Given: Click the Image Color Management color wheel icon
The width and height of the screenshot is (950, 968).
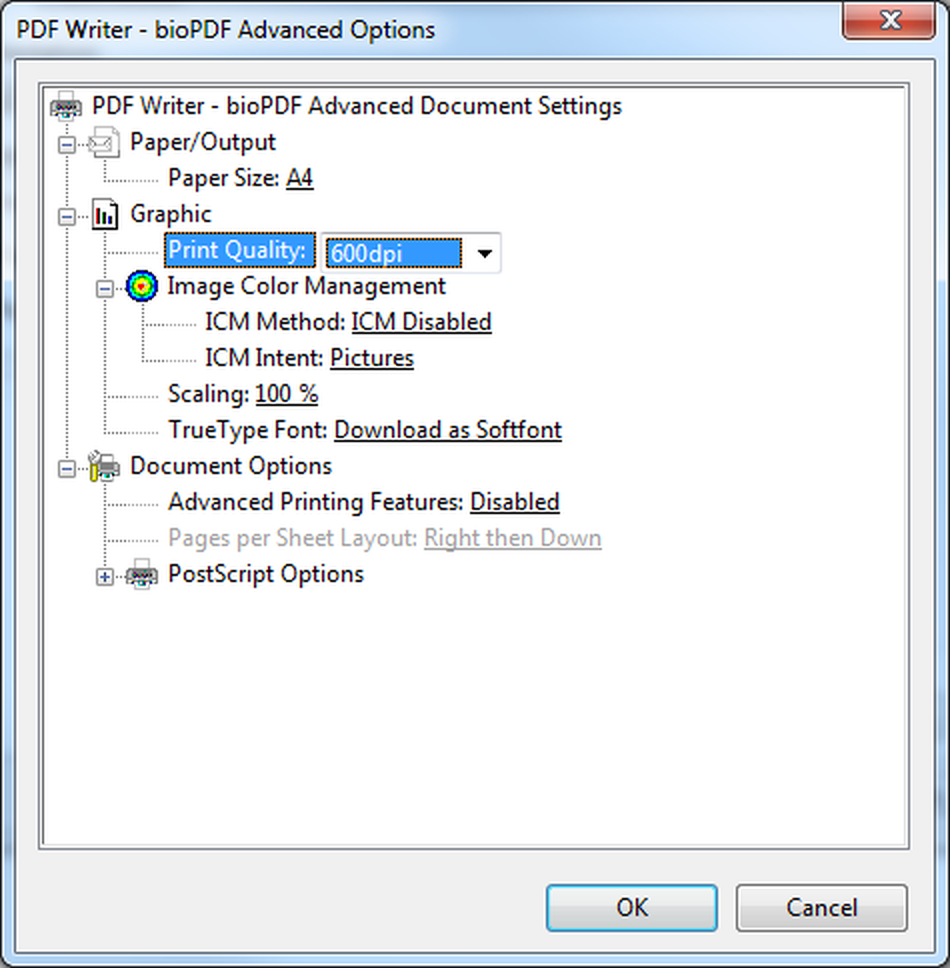Looking at the screenshot, I should pyautogui.click(x=142, y=286).
